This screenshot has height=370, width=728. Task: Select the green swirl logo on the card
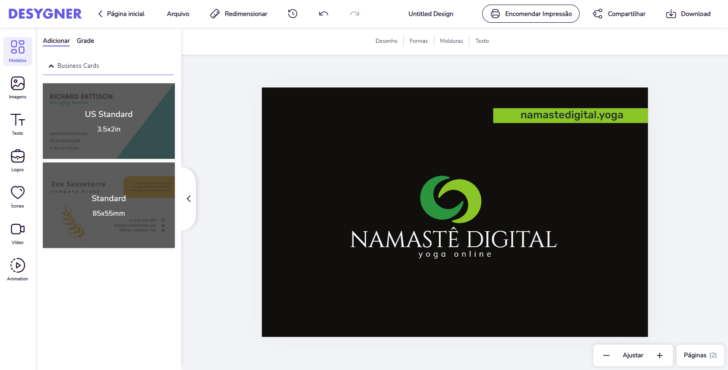[x=451, y=199]
